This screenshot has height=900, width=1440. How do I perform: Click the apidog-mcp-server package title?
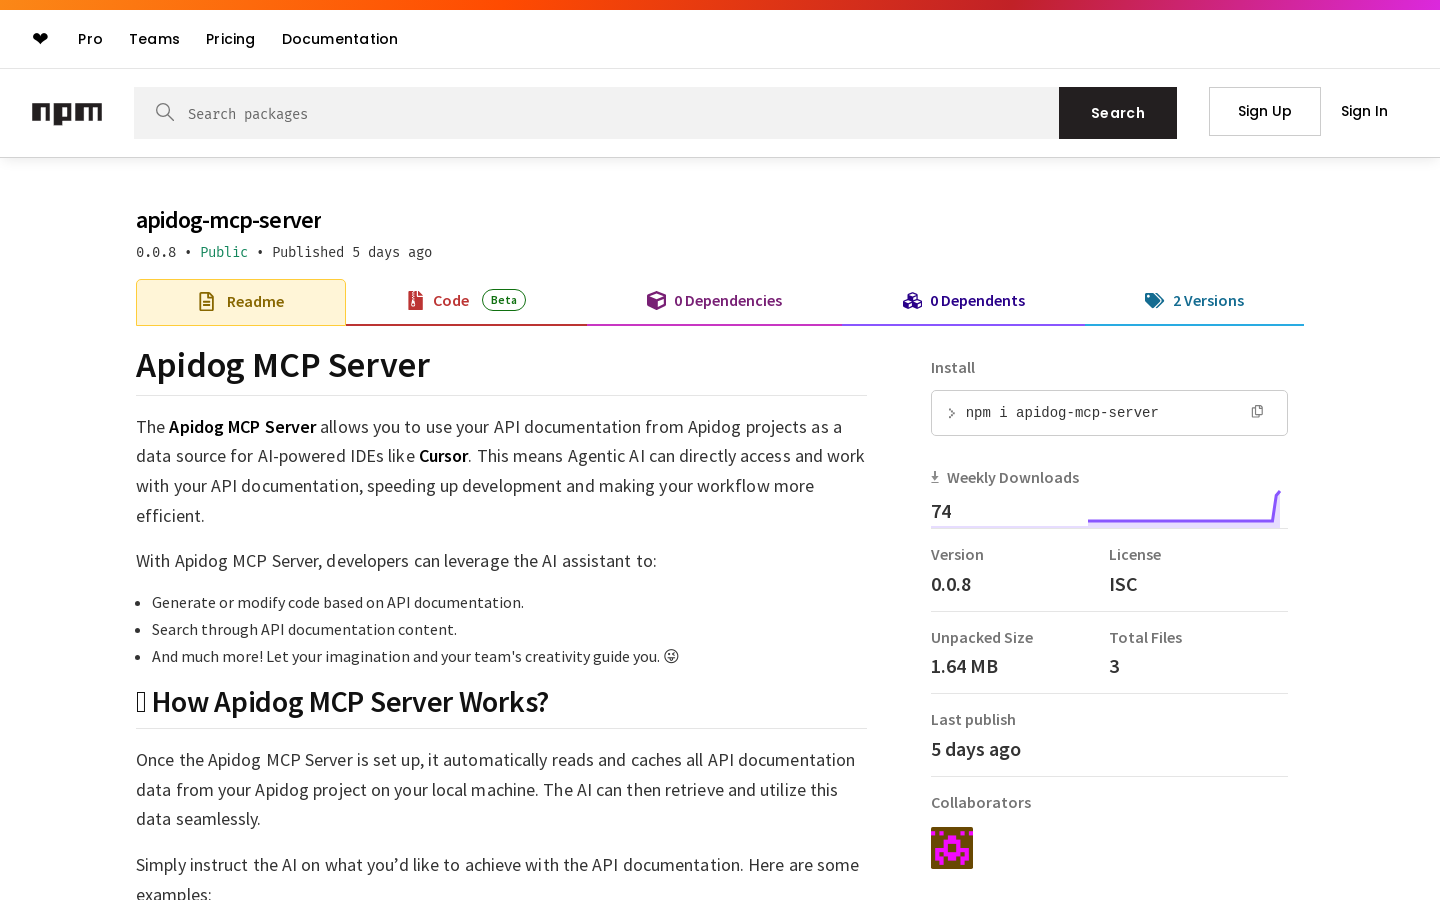(x=229, y=220)
